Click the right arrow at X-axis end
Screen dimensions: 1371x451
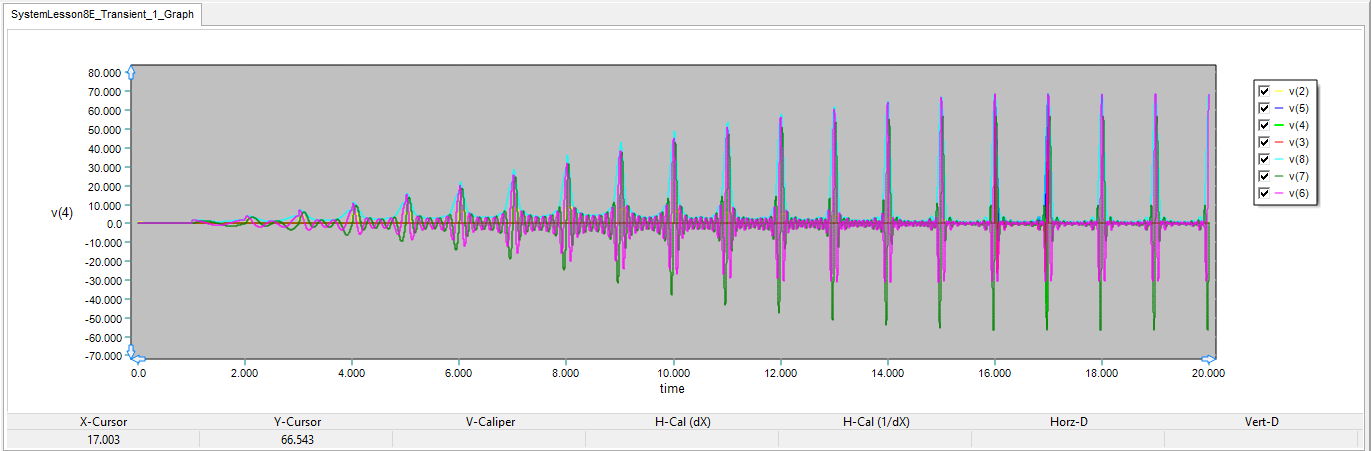(x=1208, y=359)
